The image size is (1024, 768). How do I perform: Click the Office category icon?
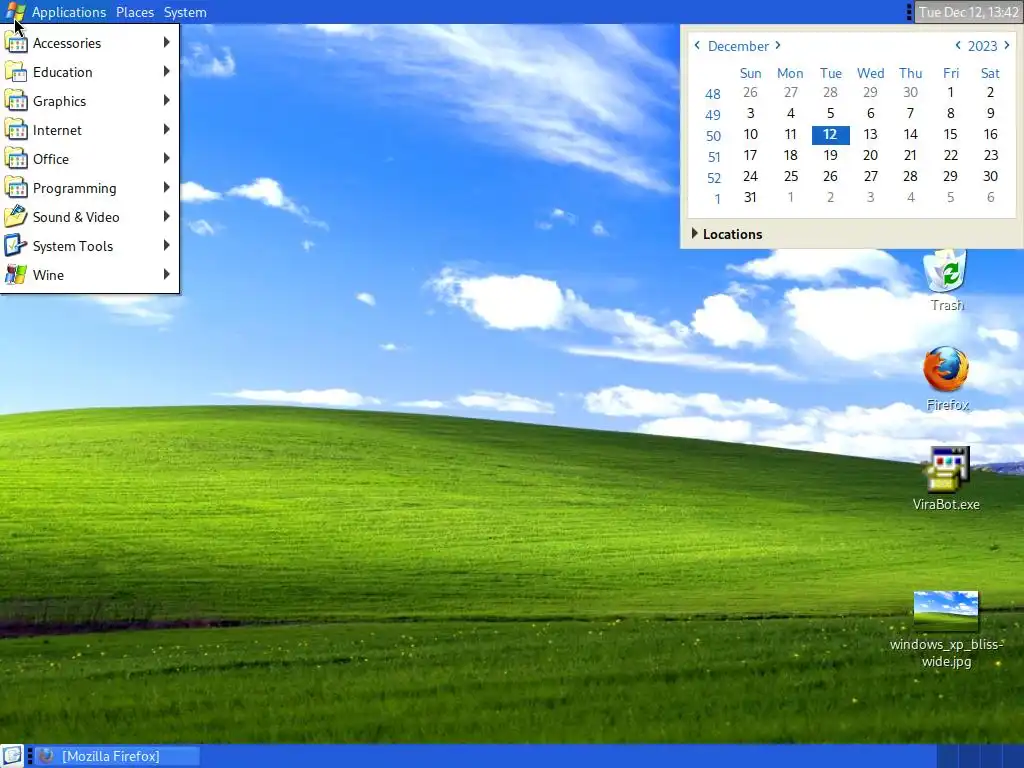click(16, 159)
